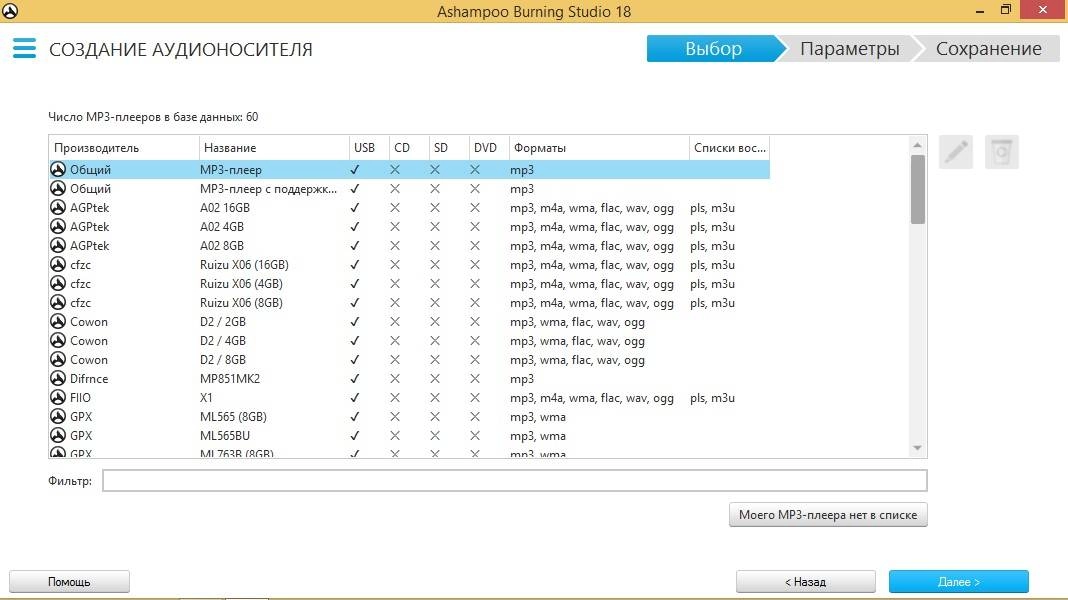Click the selected MP3-плеер name cell
Image resolution: width=1068 pixels, height=600 pixels.
(x=231, y=170)
